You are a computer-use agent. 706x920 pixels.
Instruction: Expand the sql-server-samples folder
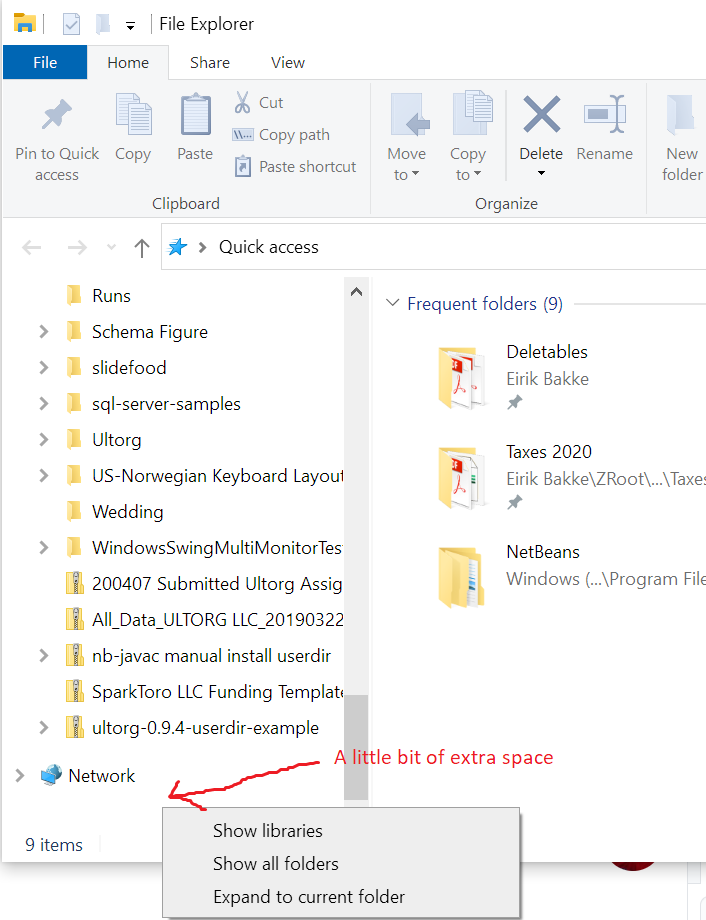pos(43,404)
